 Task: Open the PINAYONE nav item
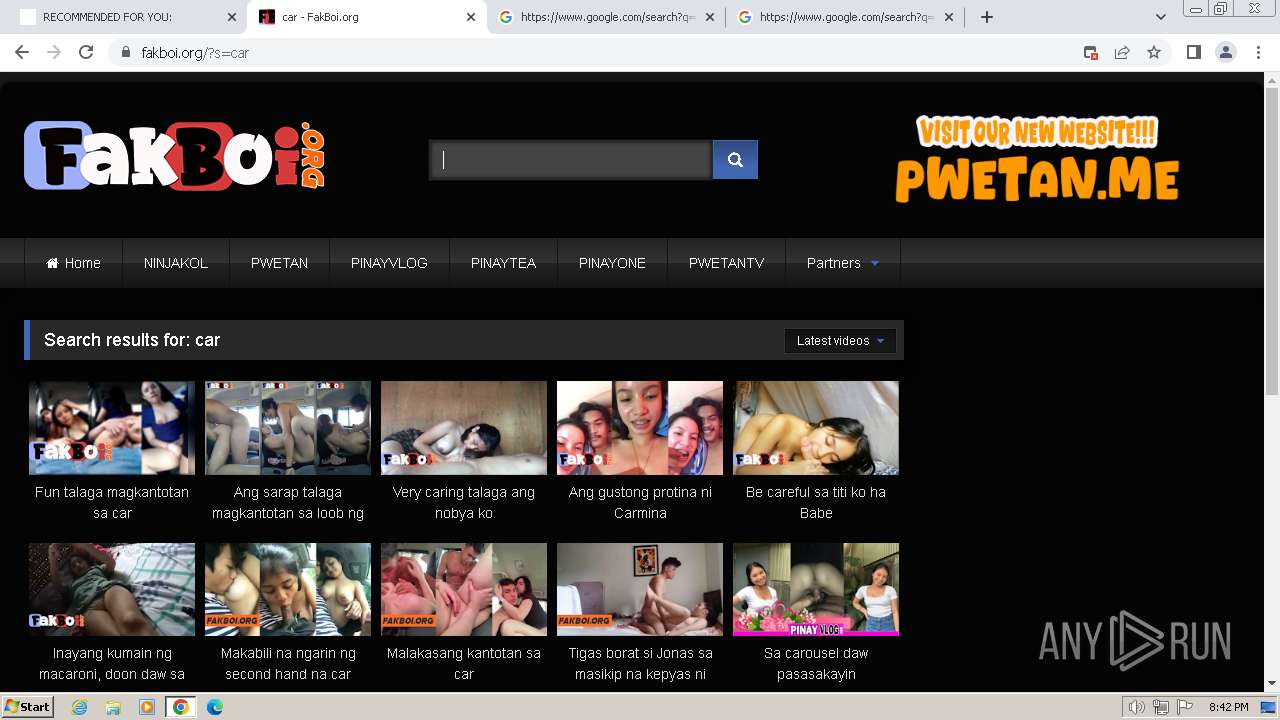tap(612, 263)
